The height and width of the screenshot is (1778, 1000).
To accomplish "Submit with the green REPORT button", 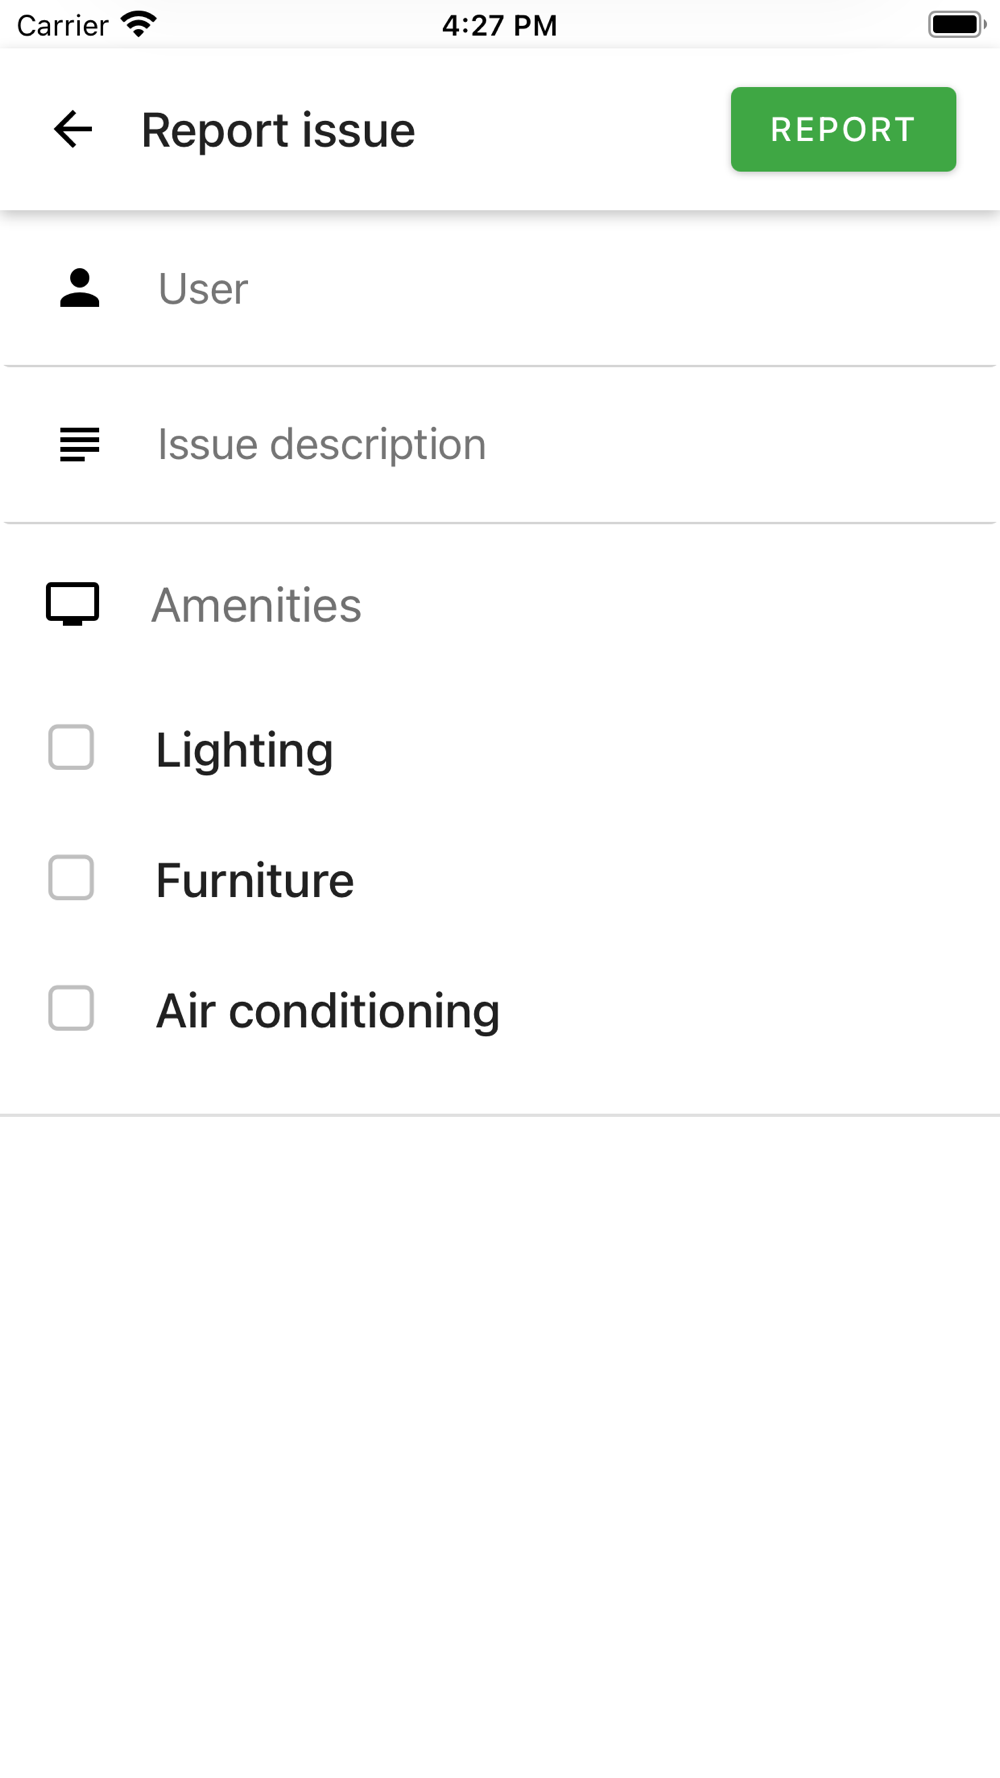I will [x=843, y=129].
